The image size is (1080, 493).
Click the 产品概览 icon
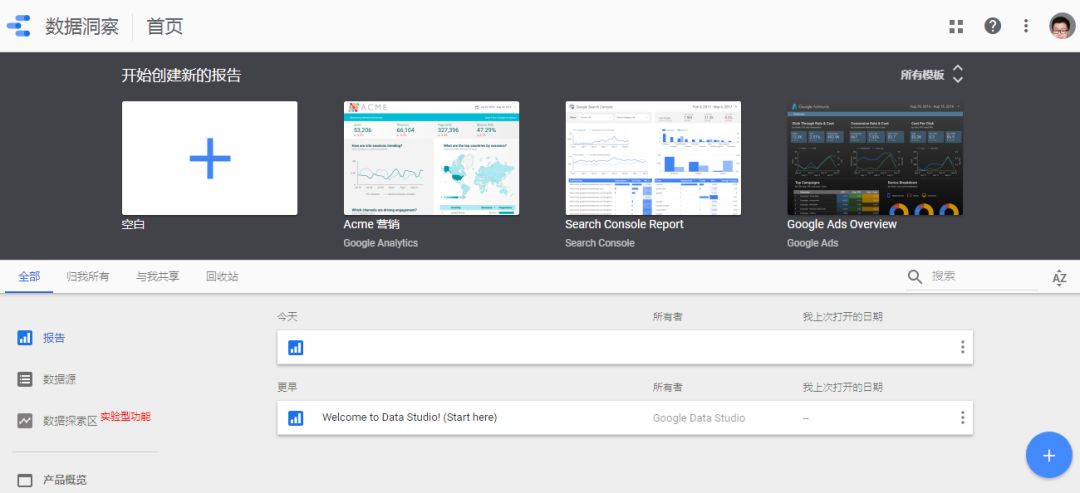pos(25,481)
